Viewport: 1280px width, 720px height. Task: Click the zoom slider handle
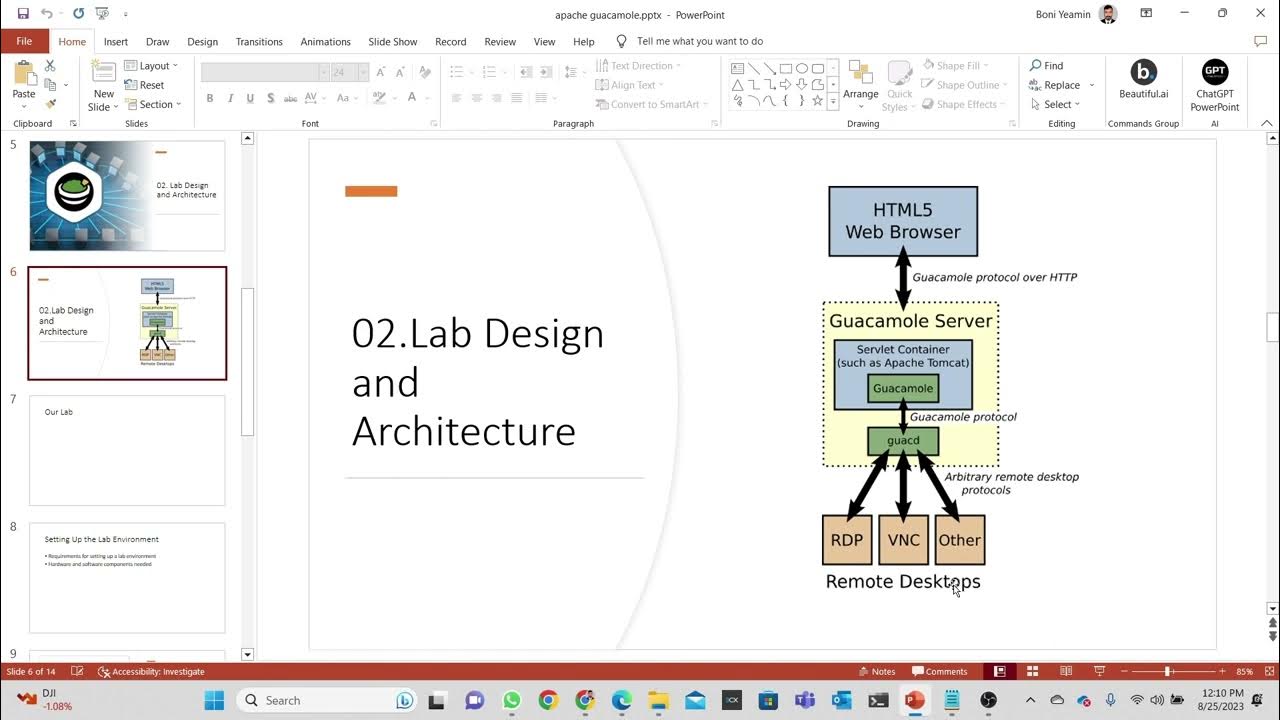[x=1168, y=671]
